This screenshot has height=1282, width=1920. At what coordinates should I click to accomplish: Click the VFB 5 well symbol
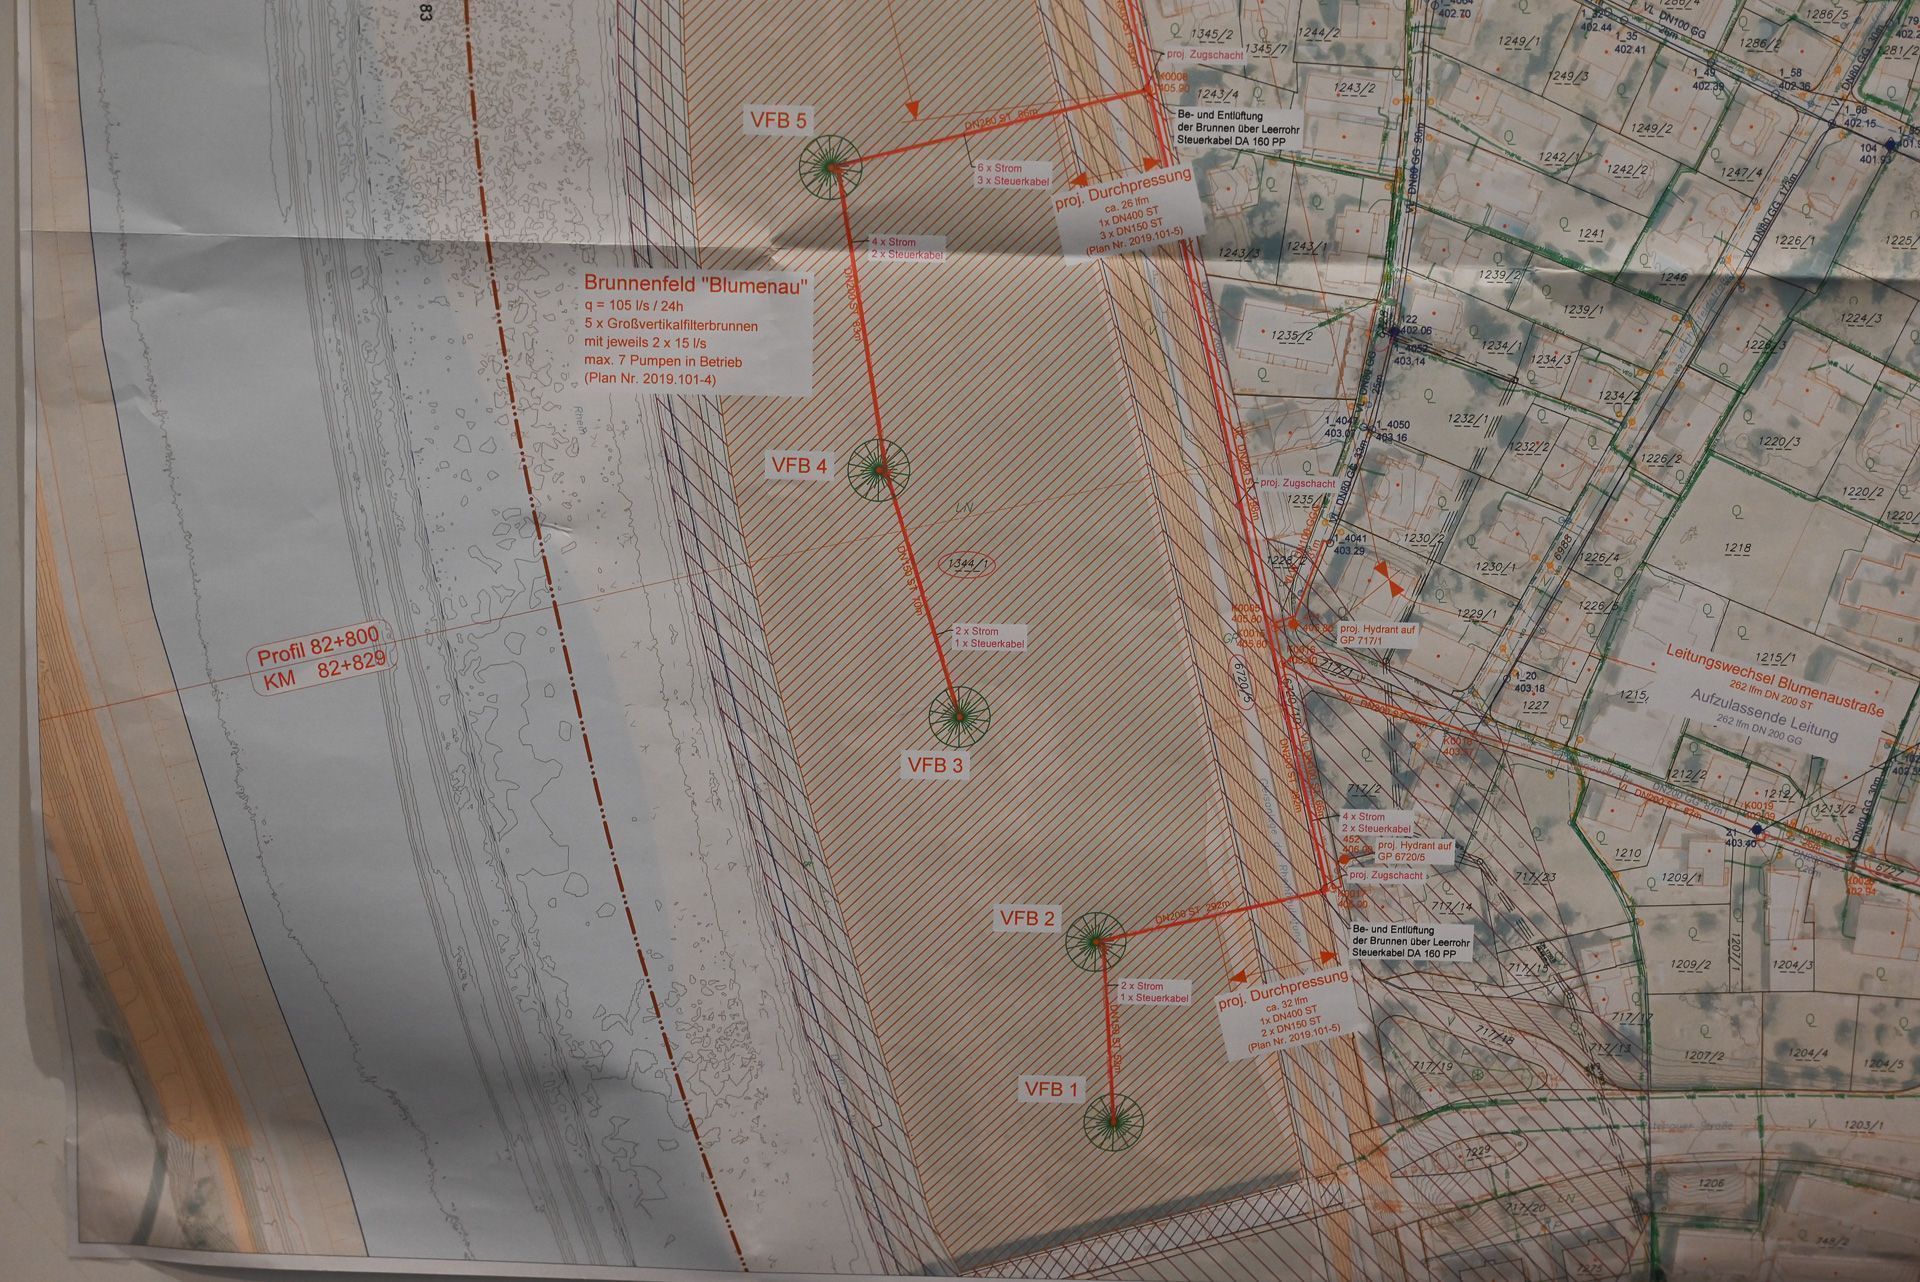[831, 166]
